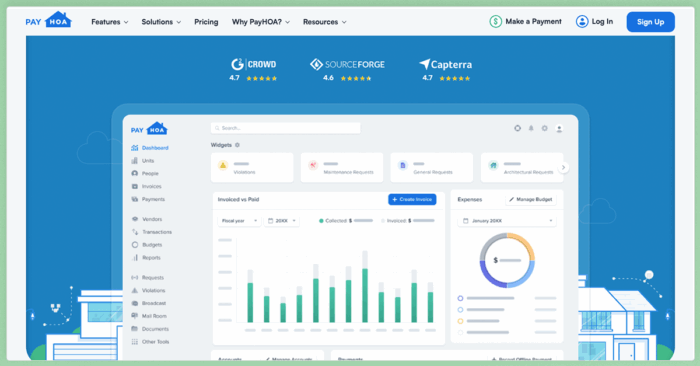Click the Other Tools grid icon
Screen dimensions: 700x366
tap(134, 342)
